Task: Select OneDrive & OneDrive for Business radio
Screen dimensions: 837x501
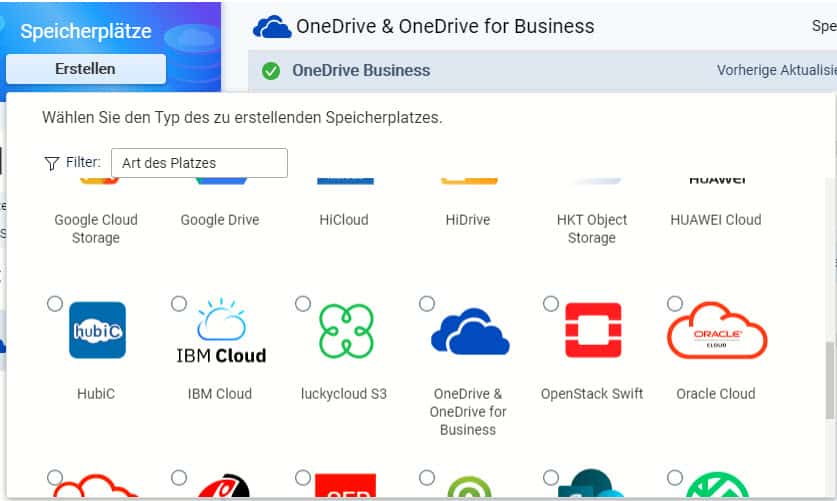Action: 427,304
